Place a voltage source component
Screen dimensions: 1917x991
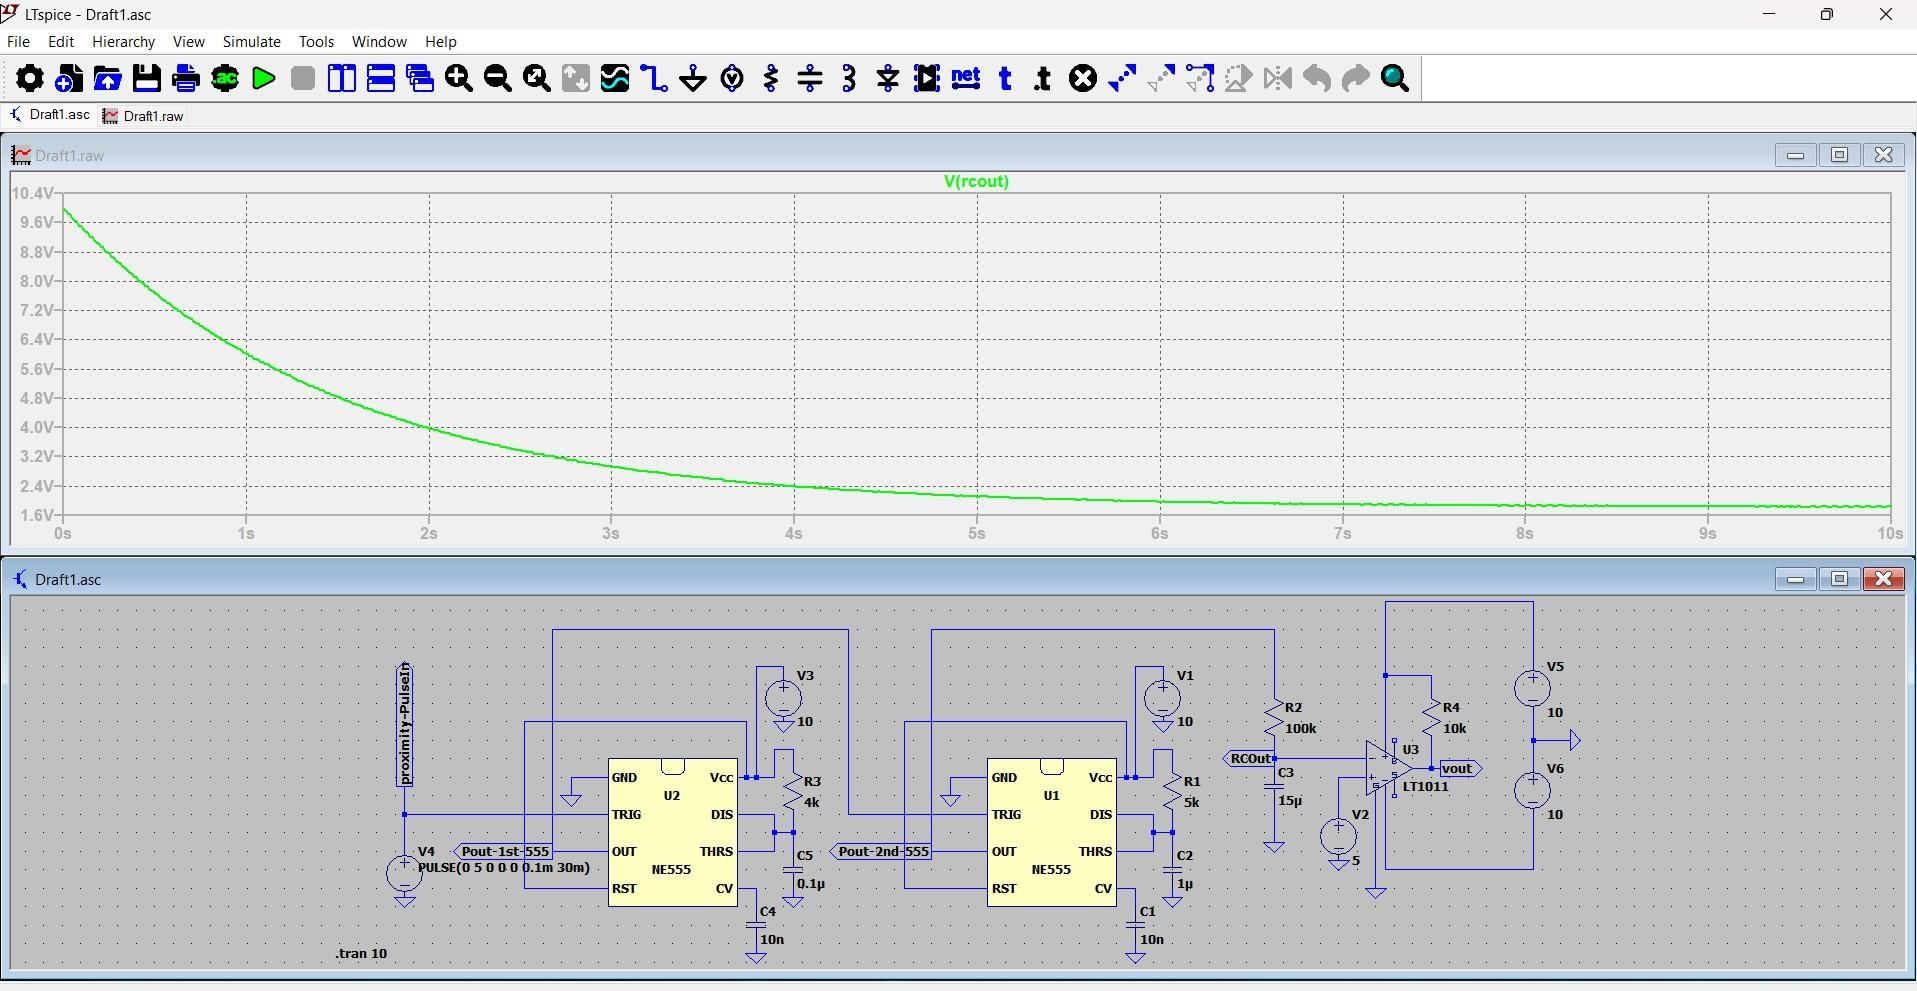coord(732,78)
